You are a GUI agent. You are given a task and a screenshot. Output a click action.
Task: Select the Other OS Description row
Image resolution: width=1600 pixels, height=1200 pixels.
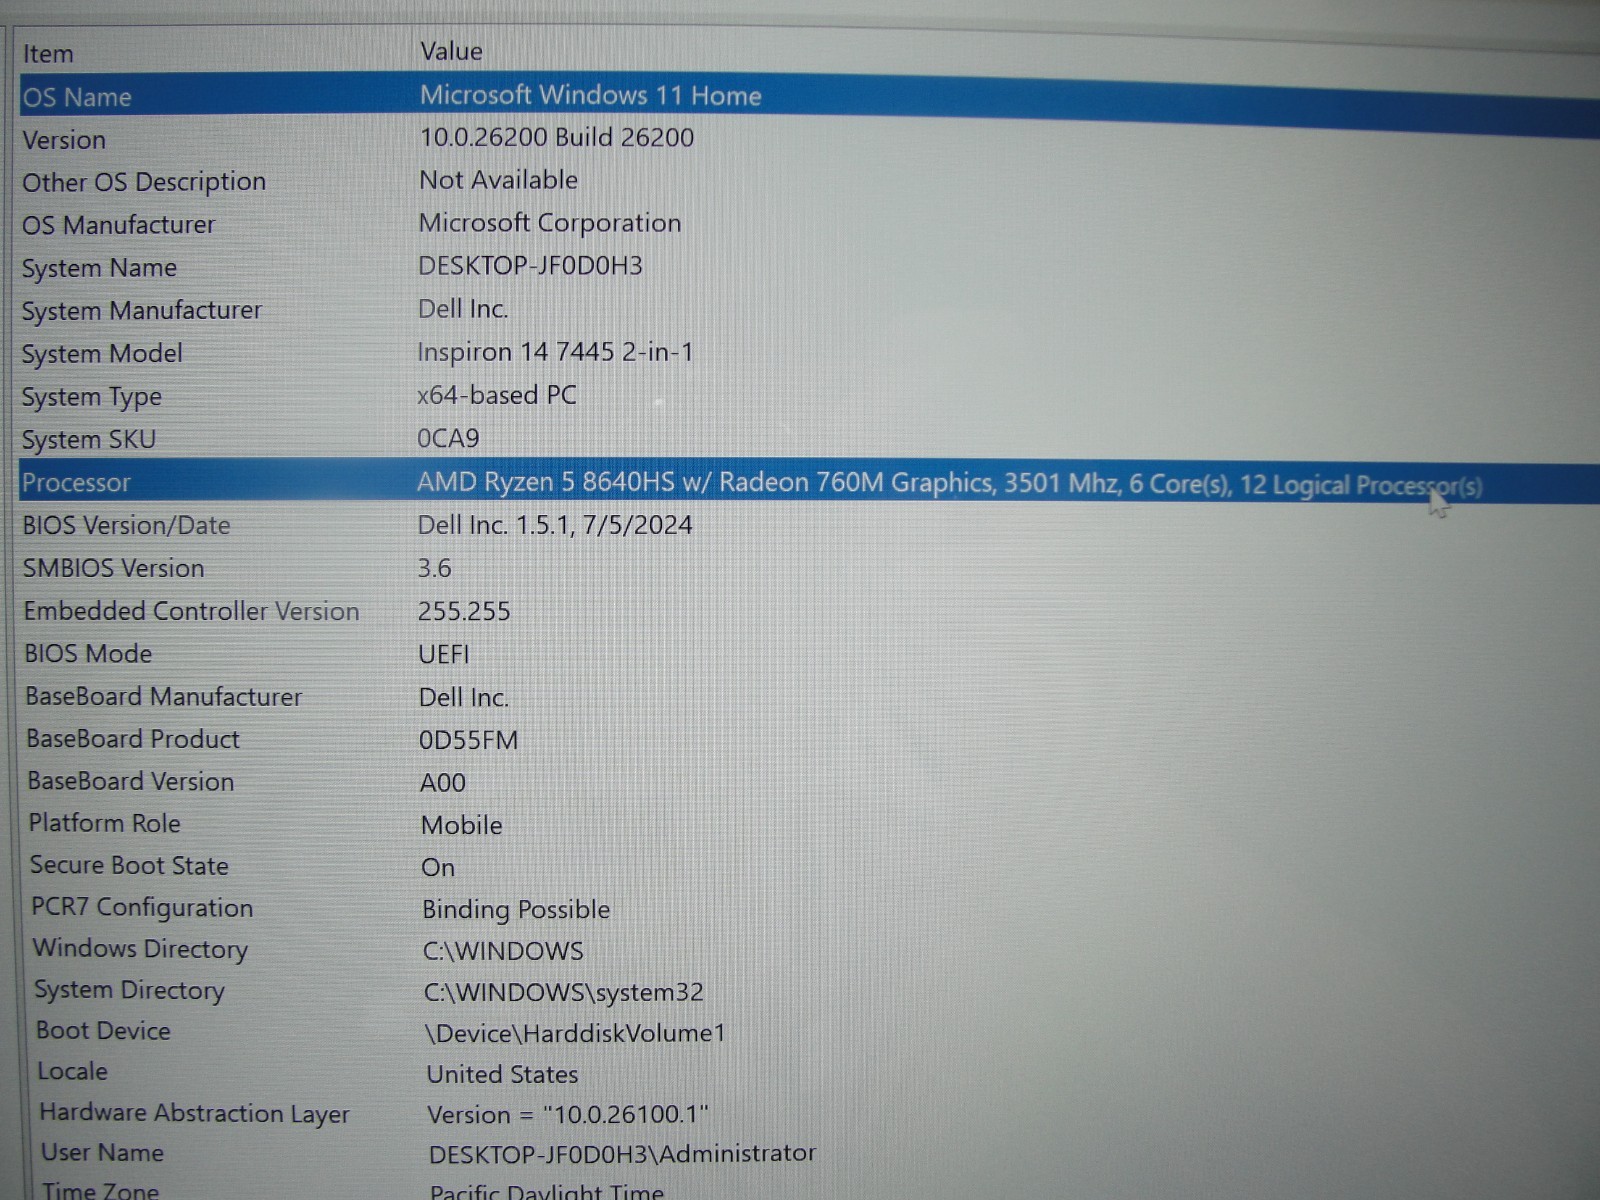(144, 182)
